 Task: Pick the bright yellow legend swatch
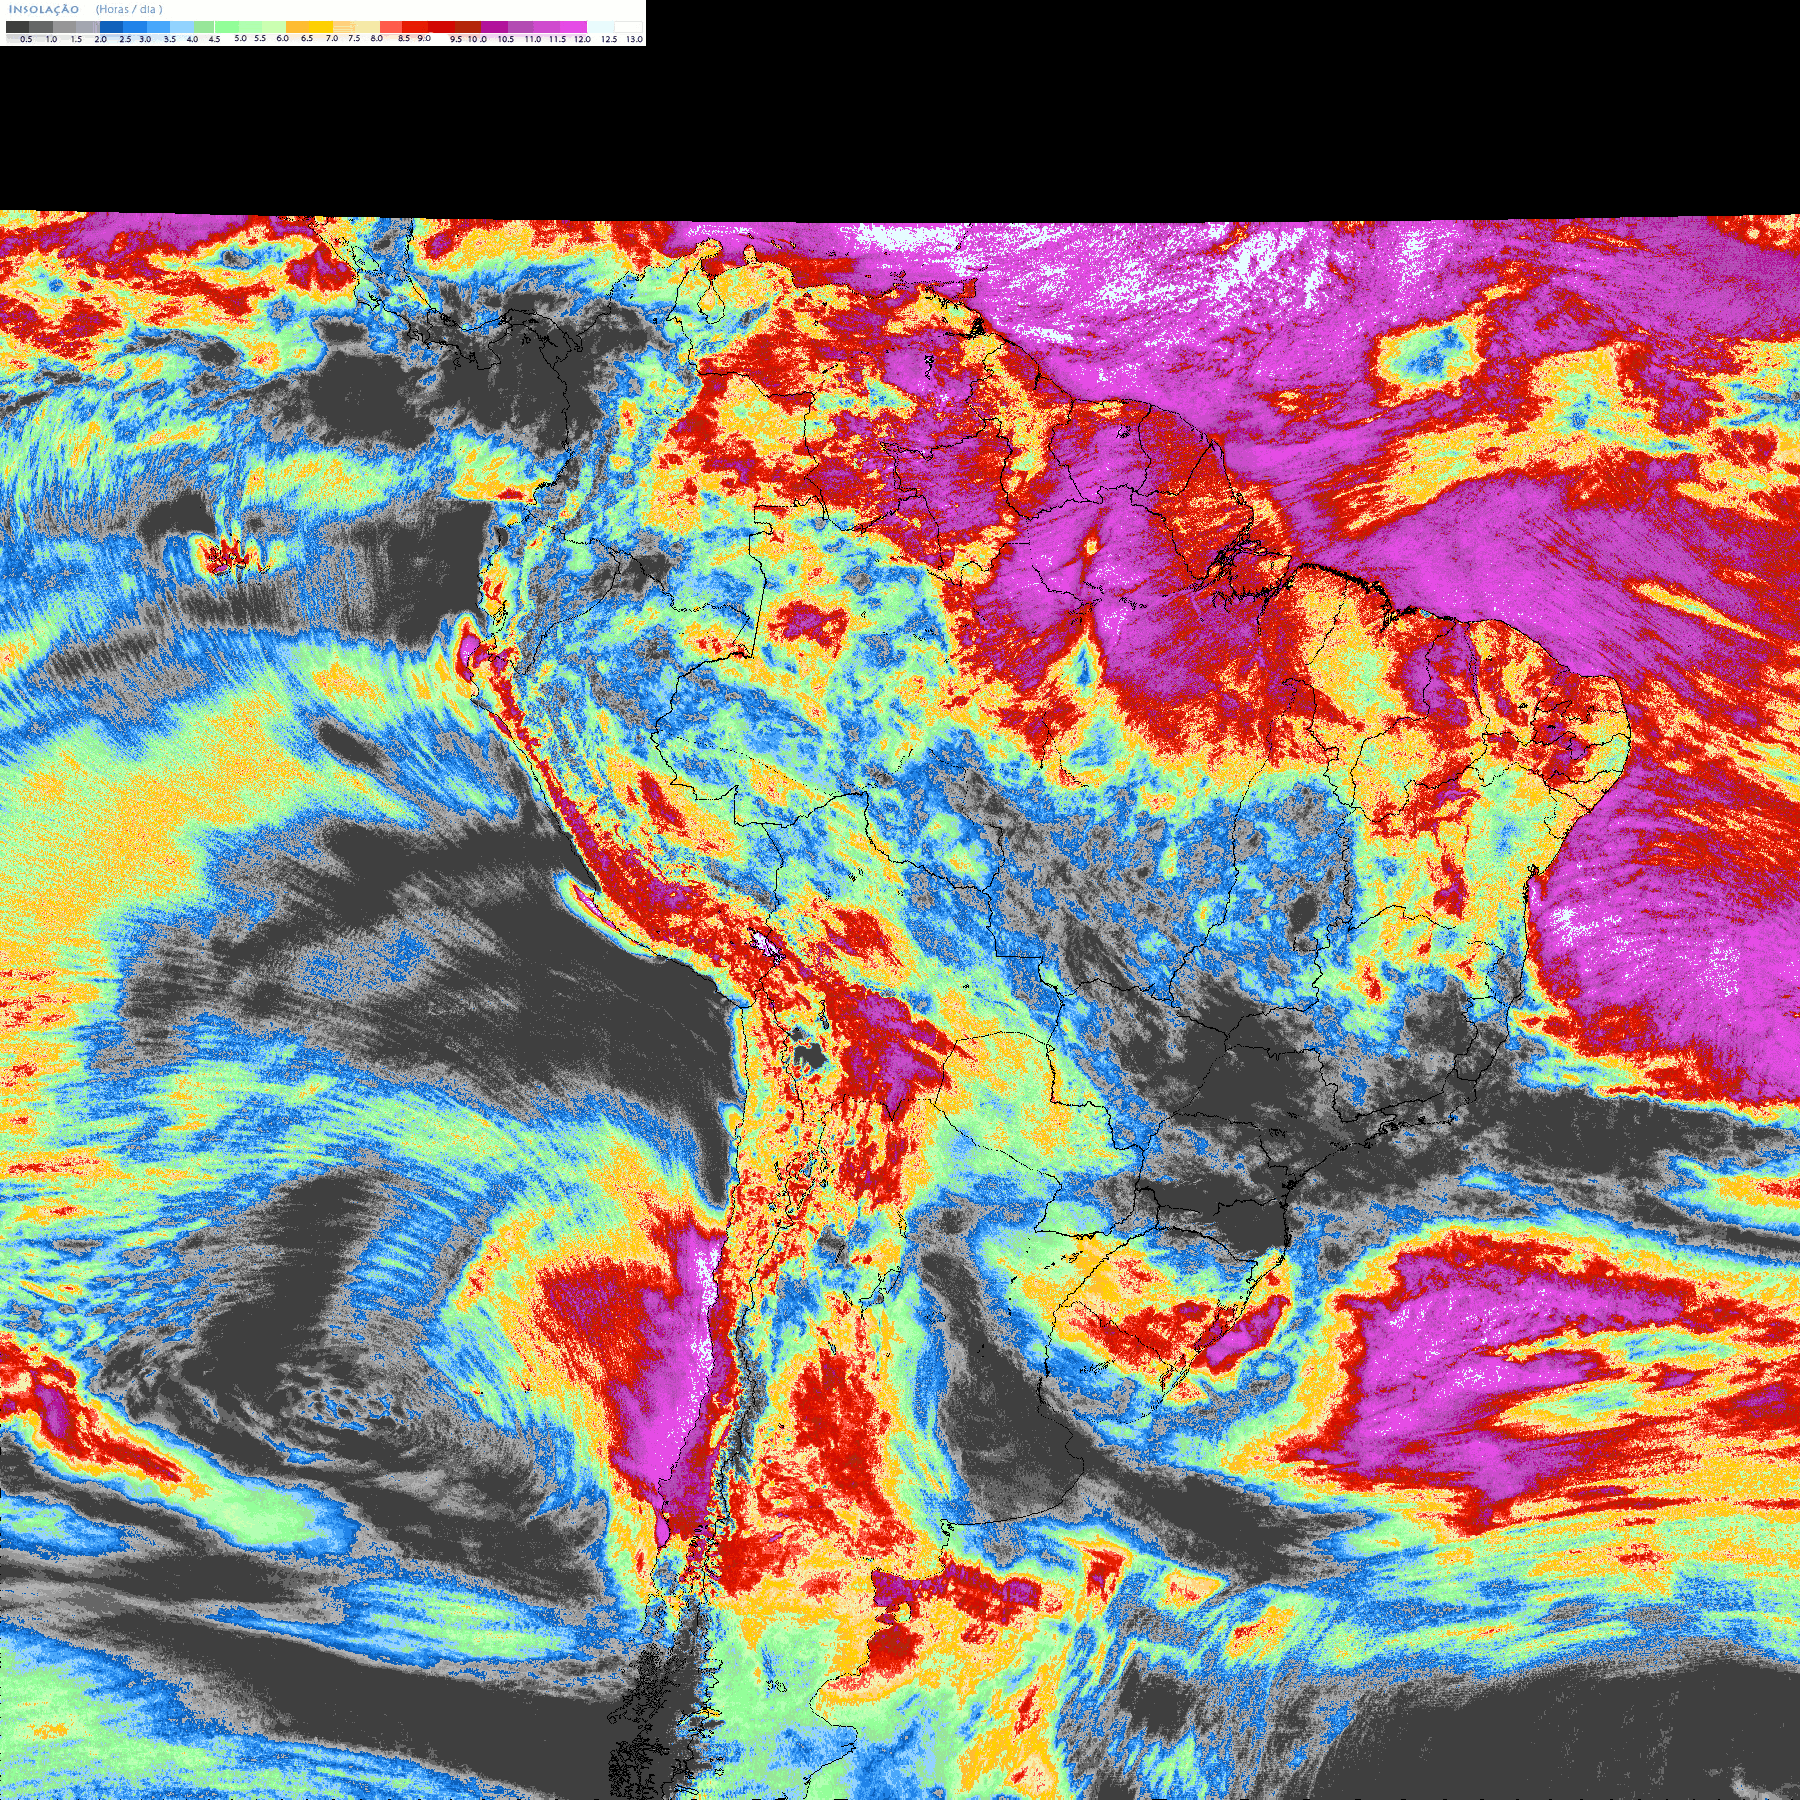pos(321,27)
